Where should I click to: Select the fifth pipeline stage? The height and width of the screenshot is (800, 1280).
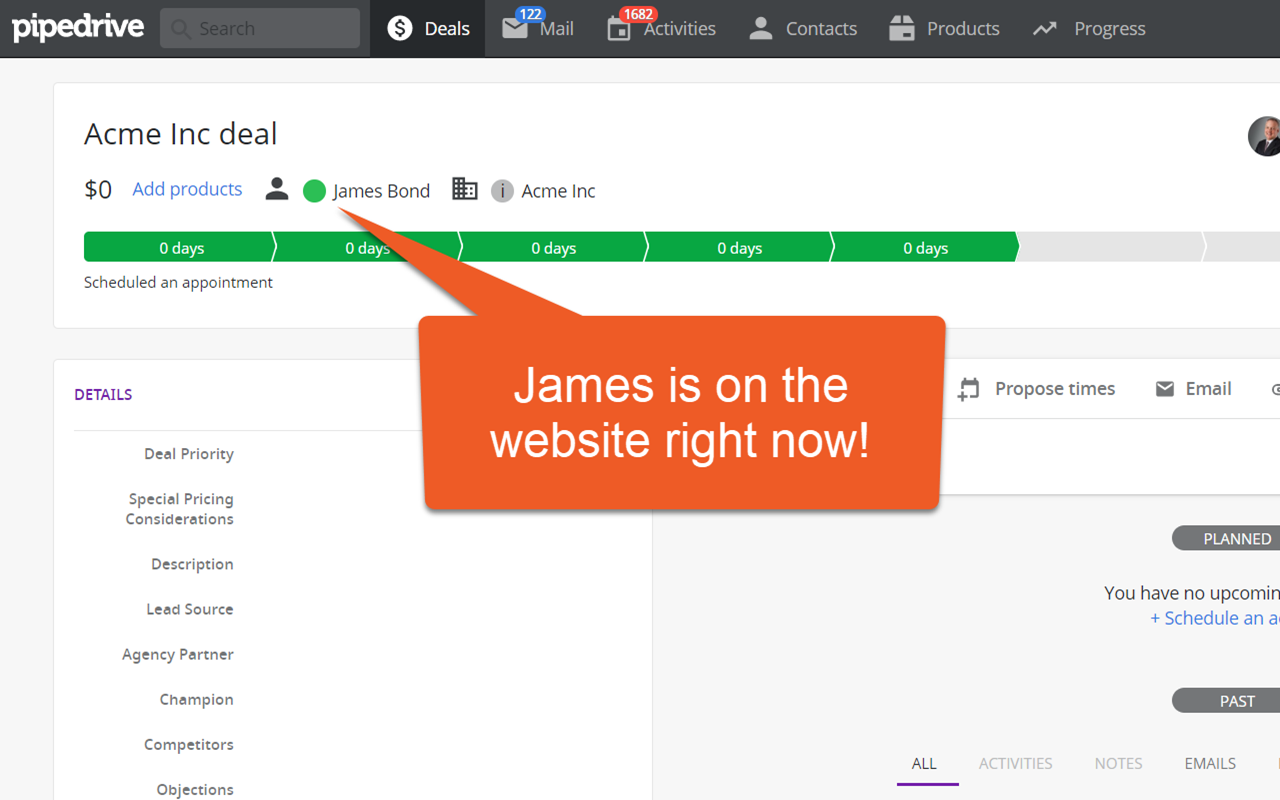tap(925, 247)
